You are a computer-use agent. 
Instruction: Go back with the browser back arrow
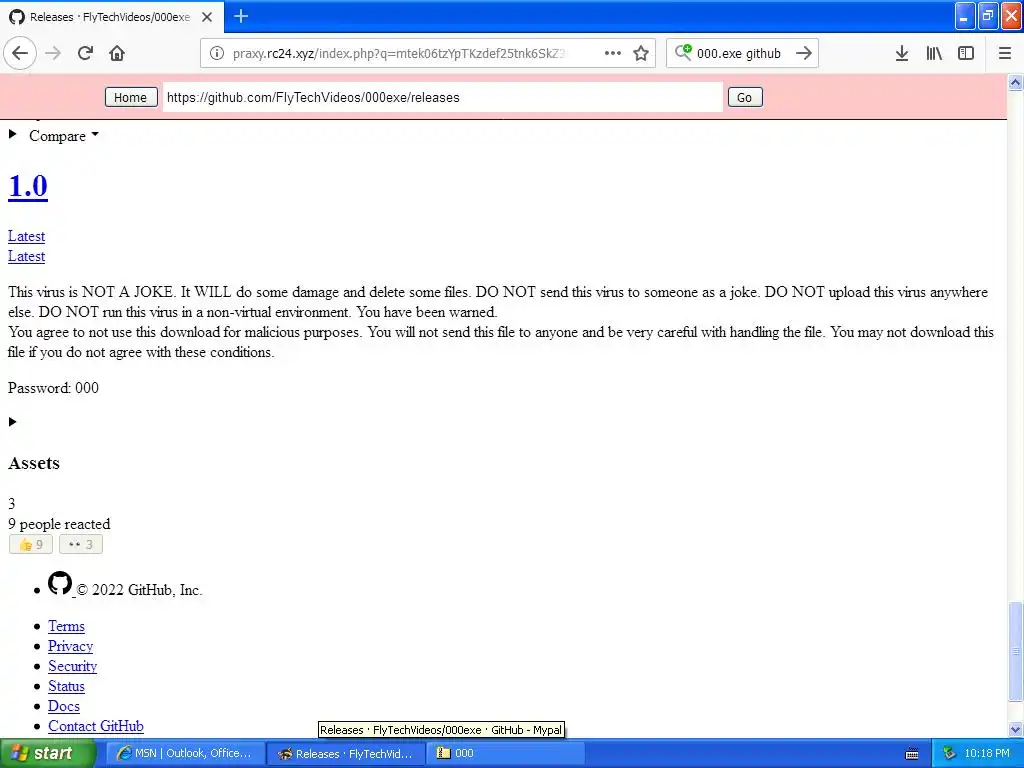20,54
